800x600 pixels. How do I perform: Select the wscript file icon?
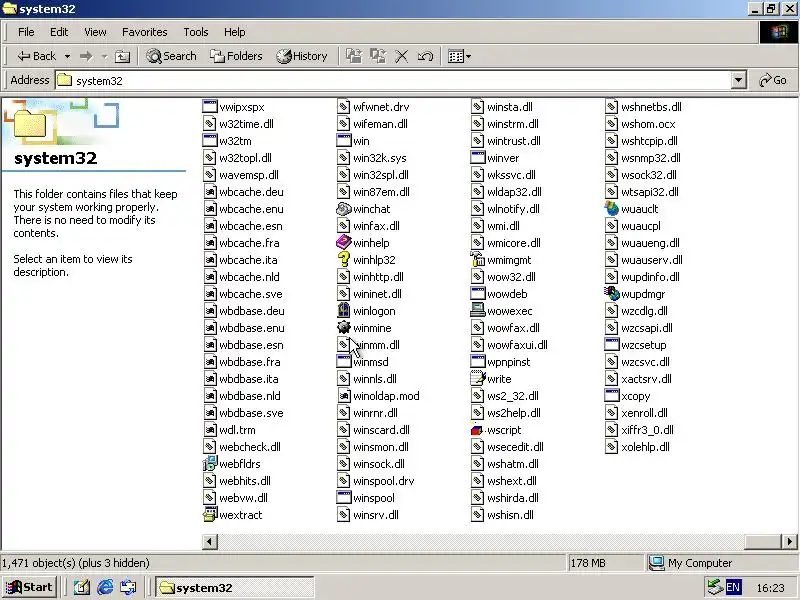478,430
